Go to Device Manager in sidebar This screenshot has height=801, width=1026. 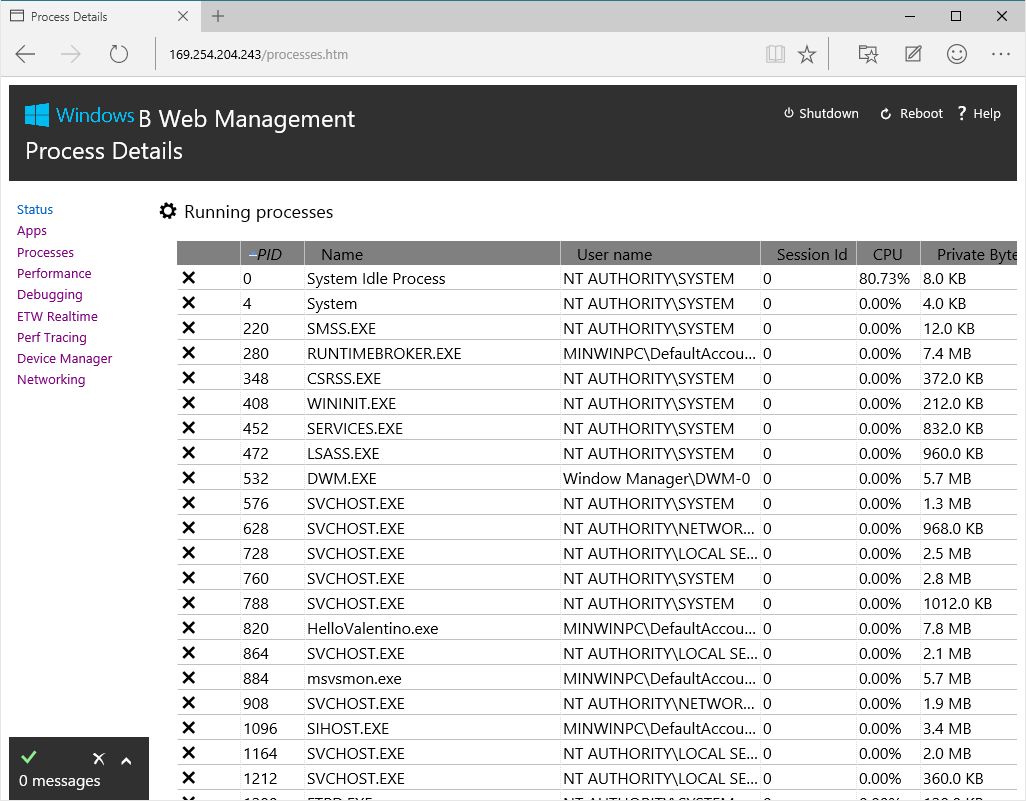[x=64, y=359]
